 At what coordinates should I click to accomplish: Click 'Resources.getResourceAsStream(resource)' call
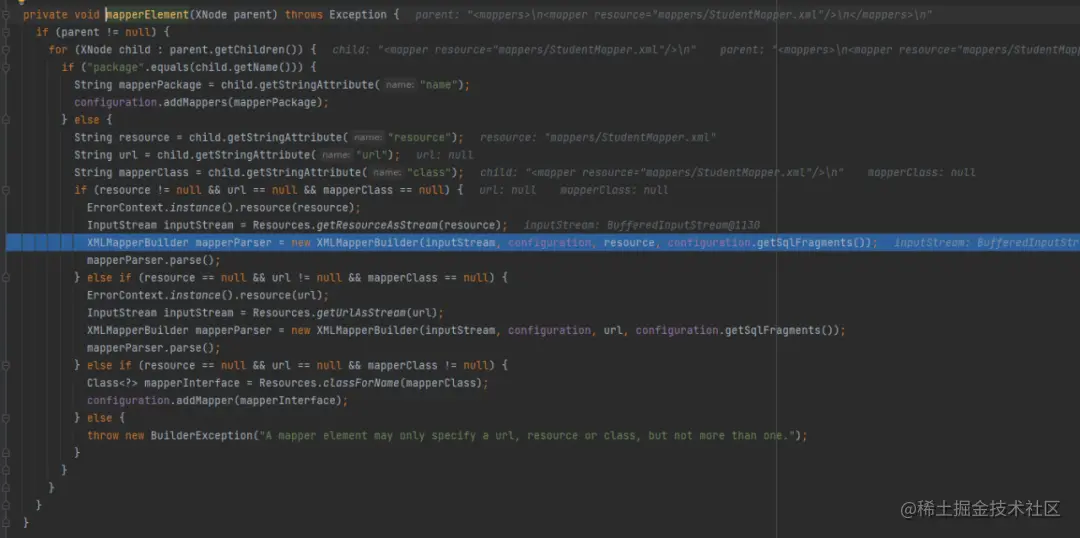[x=377, y=225]
